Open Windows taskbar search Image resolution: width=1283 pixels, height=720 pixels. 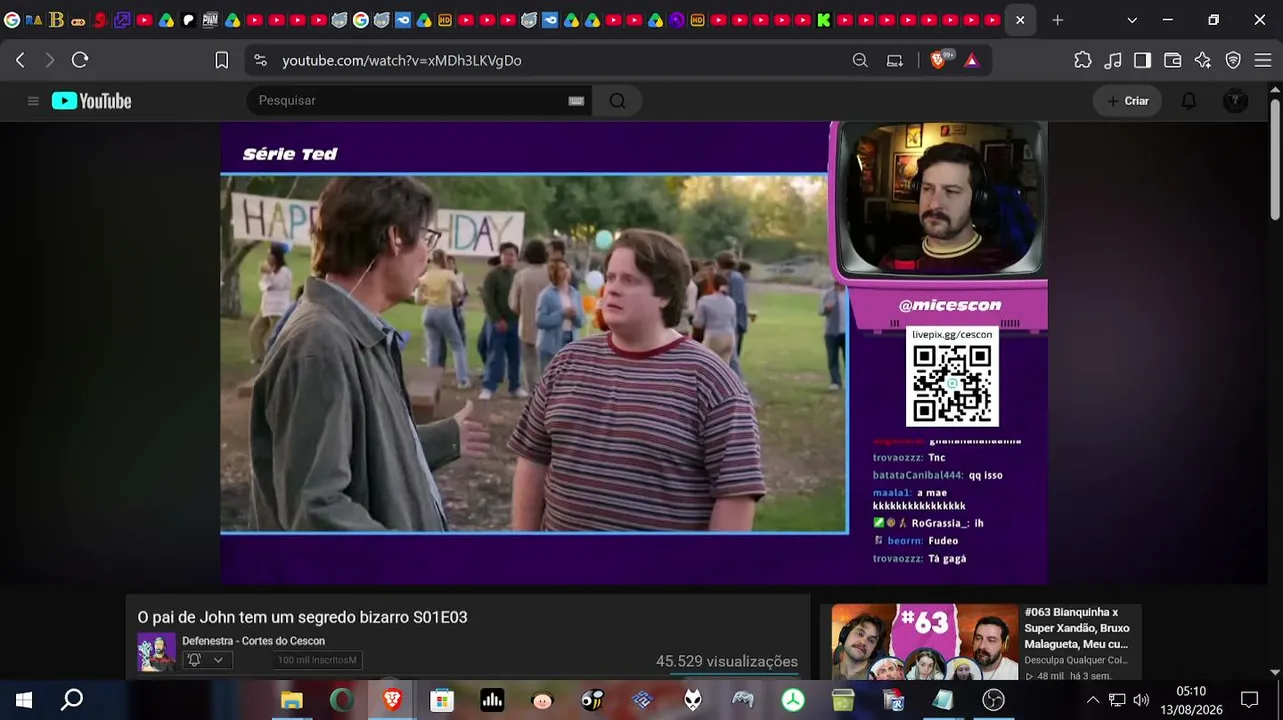[72, 700]
